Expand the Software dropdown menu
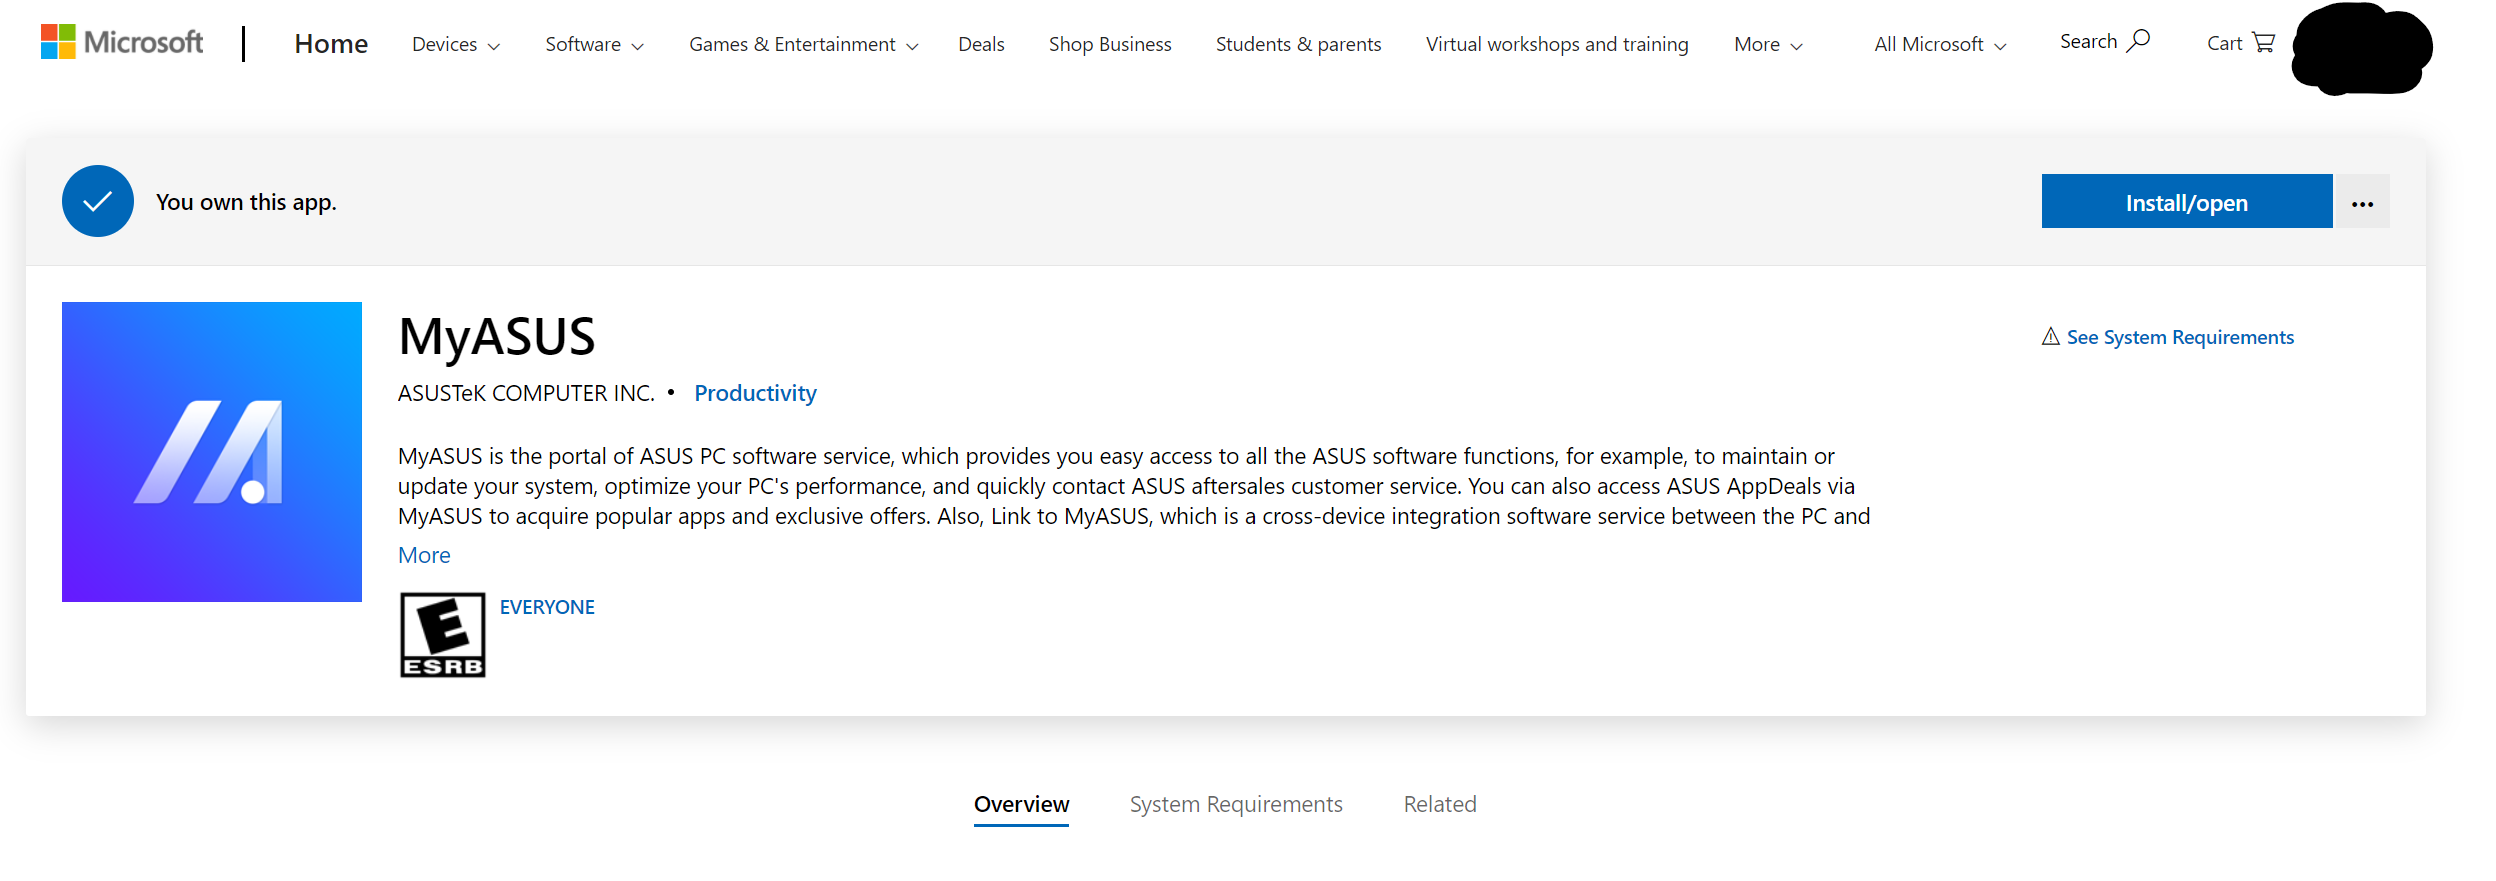This screenshot has height=881, width=2496. [x=595, y=44]
